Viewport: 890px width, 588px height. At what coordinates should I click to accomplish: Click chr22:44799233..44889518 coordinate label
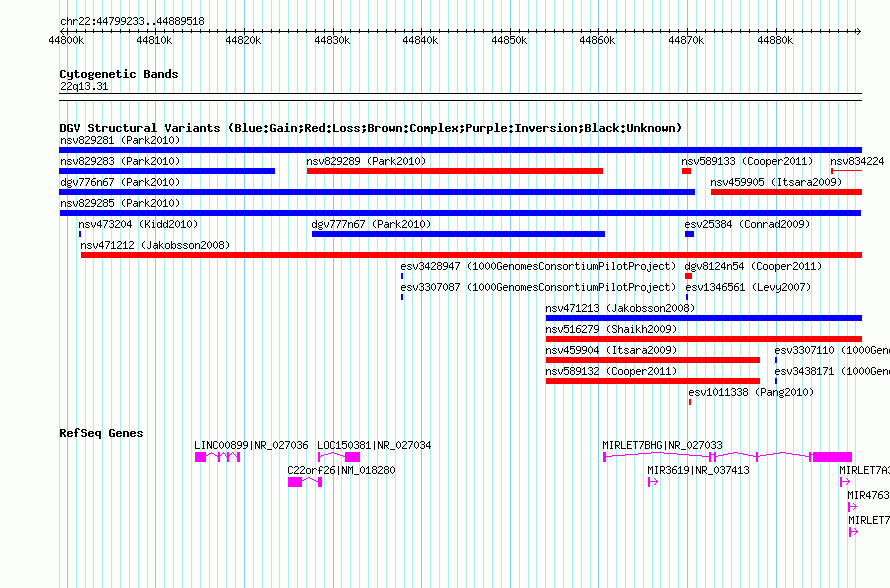click(x=132, y=22)
